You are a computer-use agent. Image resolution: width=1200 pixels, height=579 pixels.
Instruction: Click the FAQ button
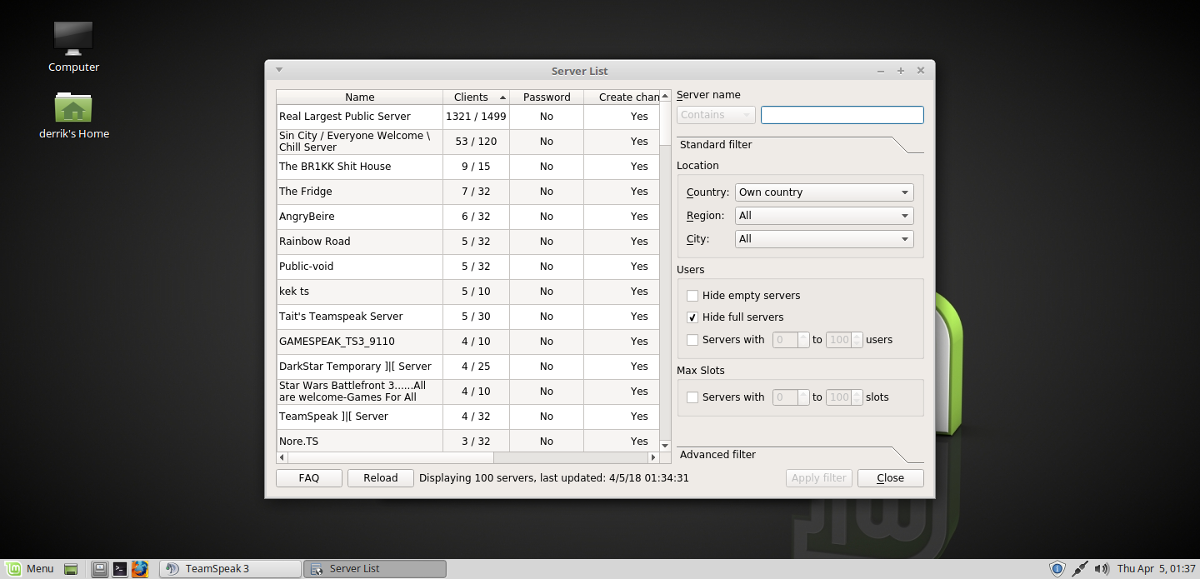click(x=309, y=478)
